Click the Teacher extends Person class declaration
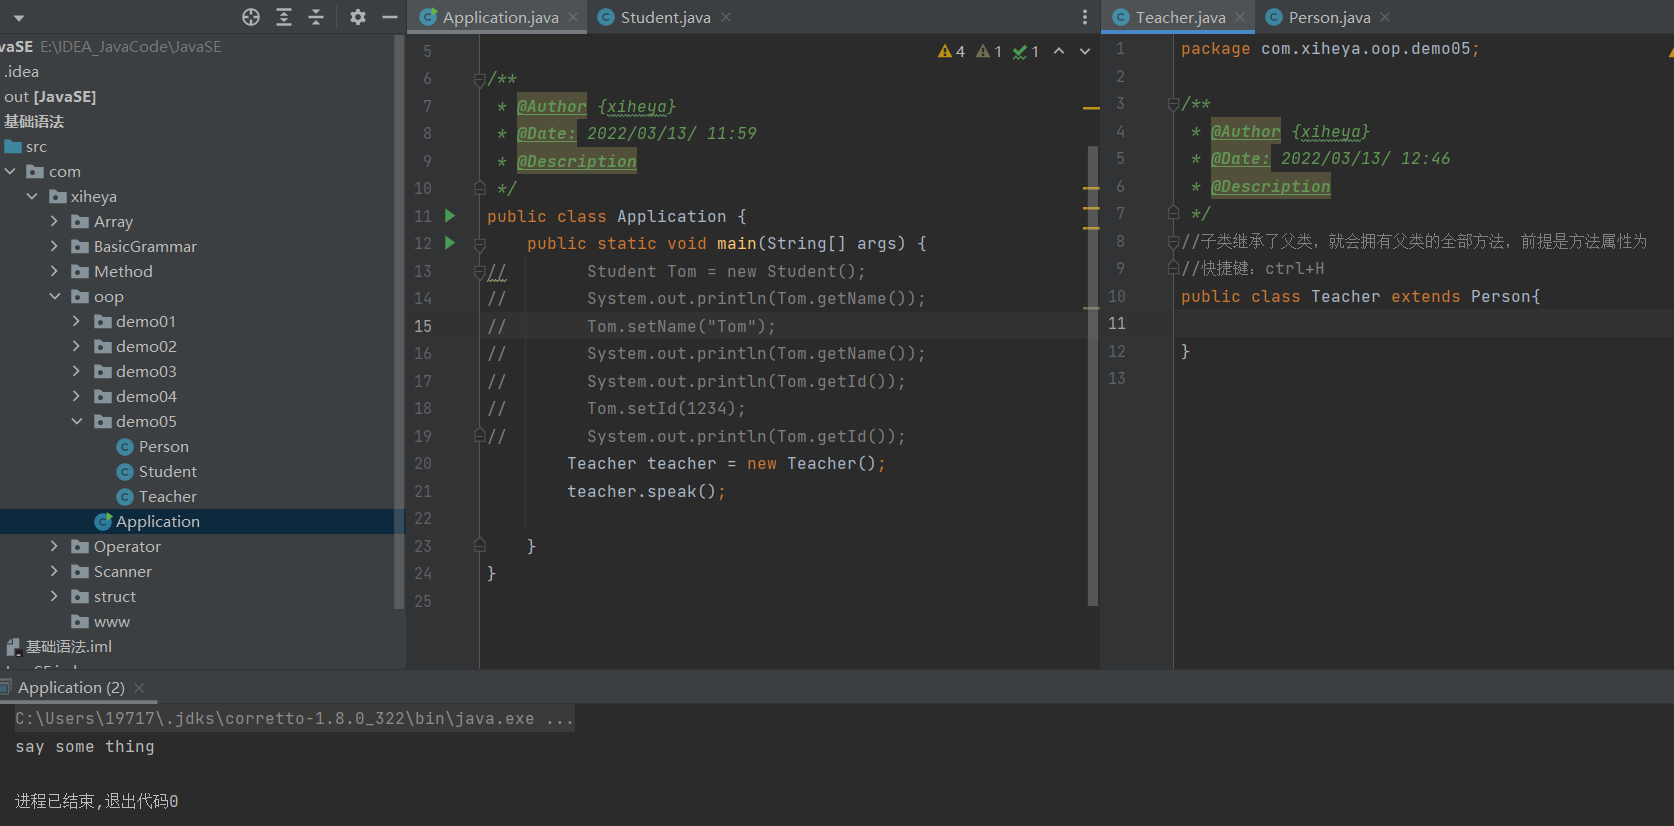 [x=1360, y=296]
